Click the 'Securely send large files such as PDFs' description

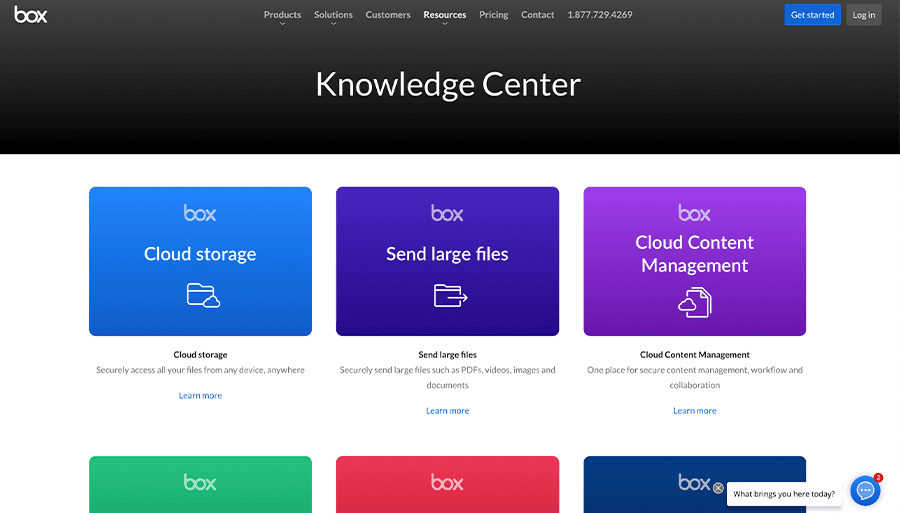tap(448, 378)
